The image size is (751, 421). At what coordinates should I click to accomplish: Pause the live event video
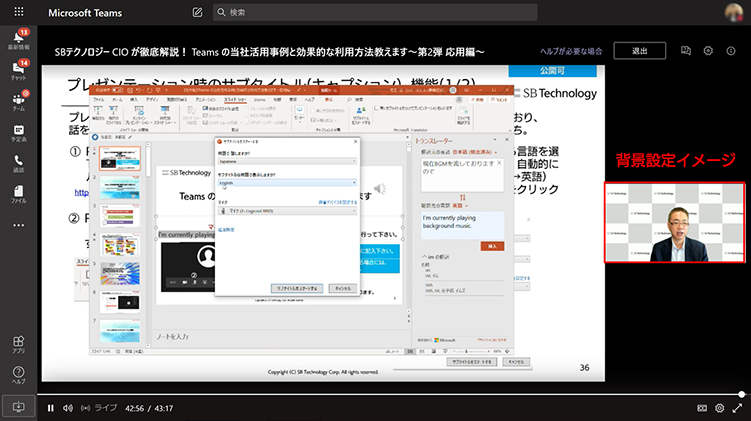click(51, 408)
